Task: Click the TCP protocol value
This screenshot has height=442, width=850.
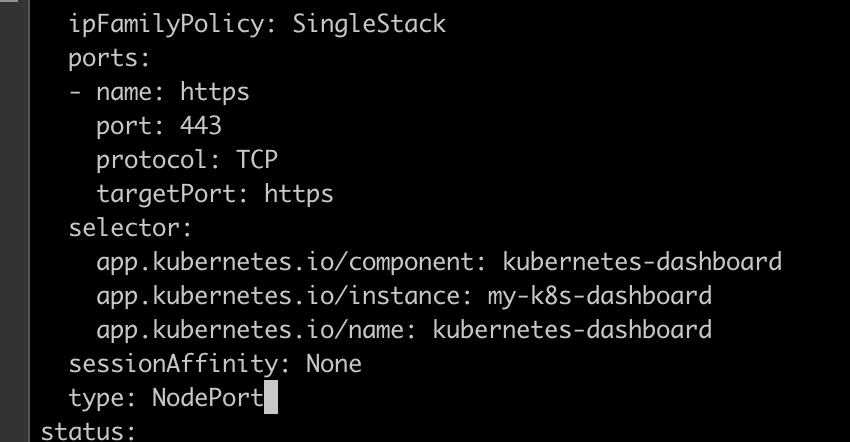Action: [257, 160]
